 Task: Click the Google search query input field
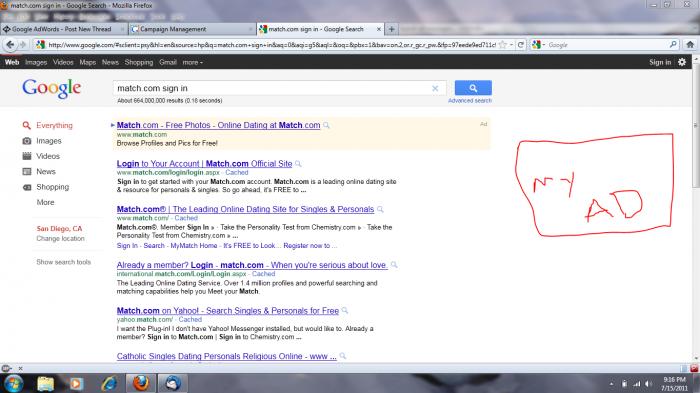[x=272, y=88]
